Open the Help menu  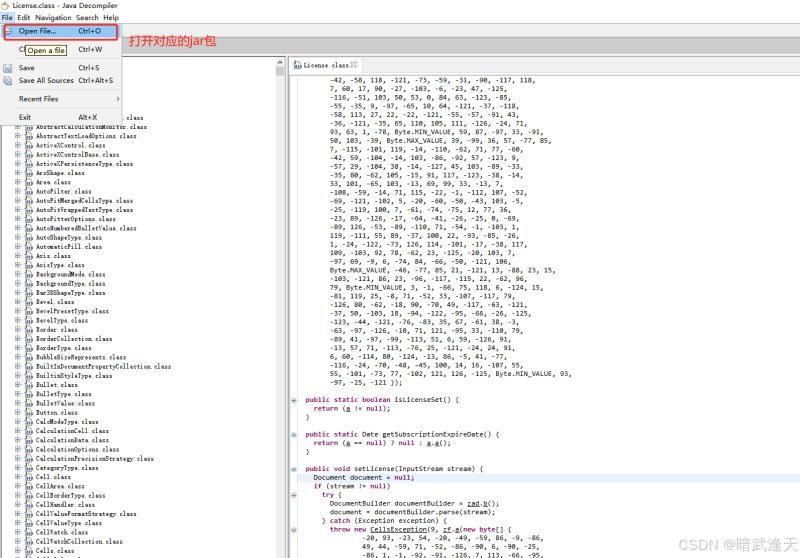click(111, 17)
